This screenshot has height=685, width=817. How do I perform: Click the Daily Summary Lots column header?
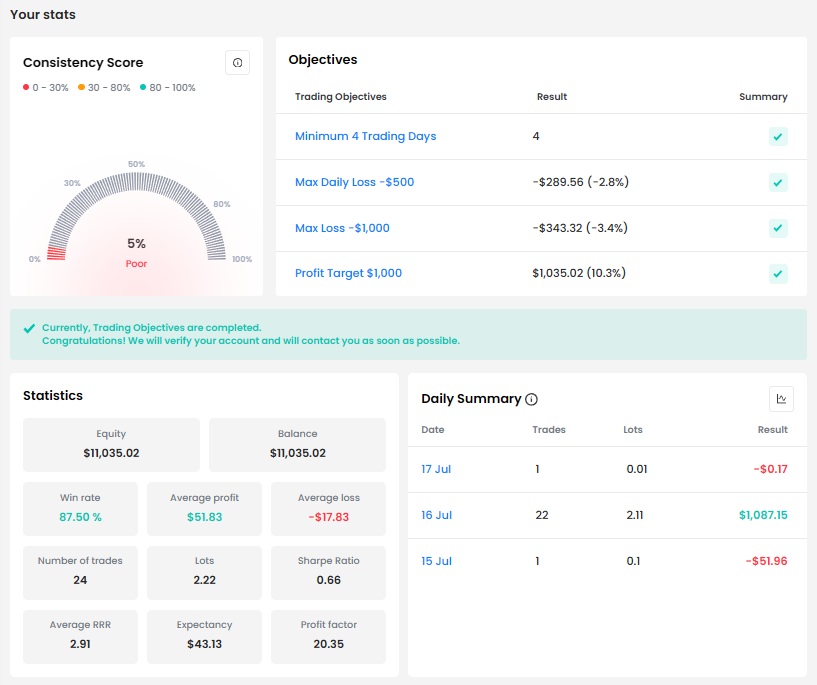point(633,430)
